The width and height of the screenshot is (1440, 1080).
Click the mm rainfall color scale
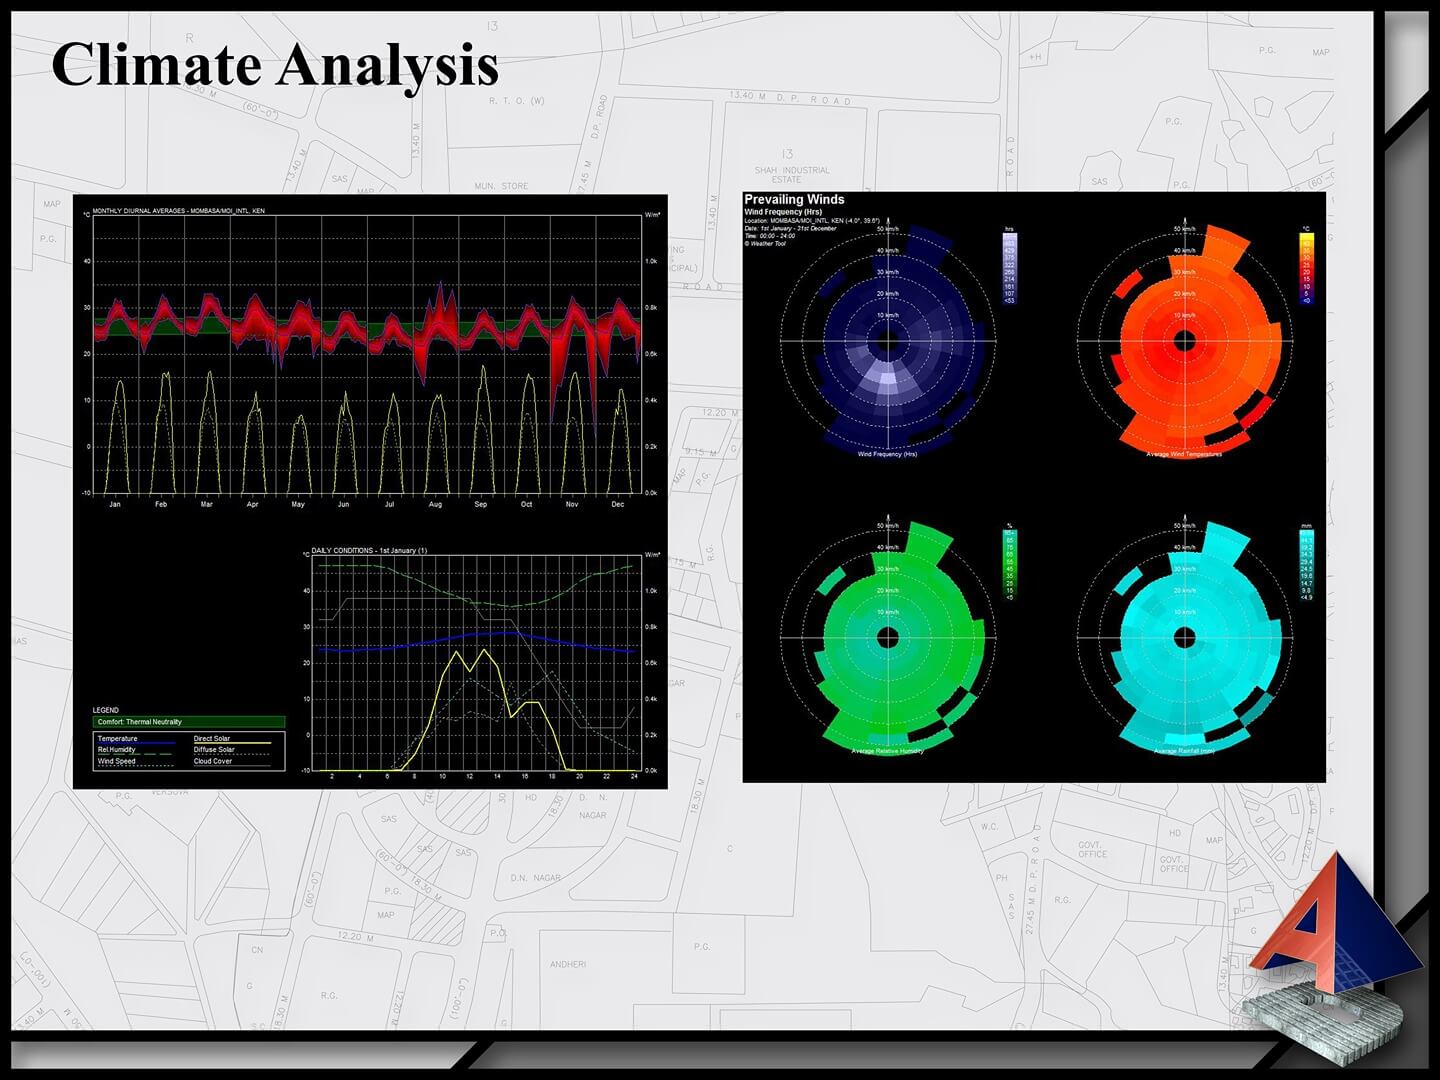tap(1306, 563)
